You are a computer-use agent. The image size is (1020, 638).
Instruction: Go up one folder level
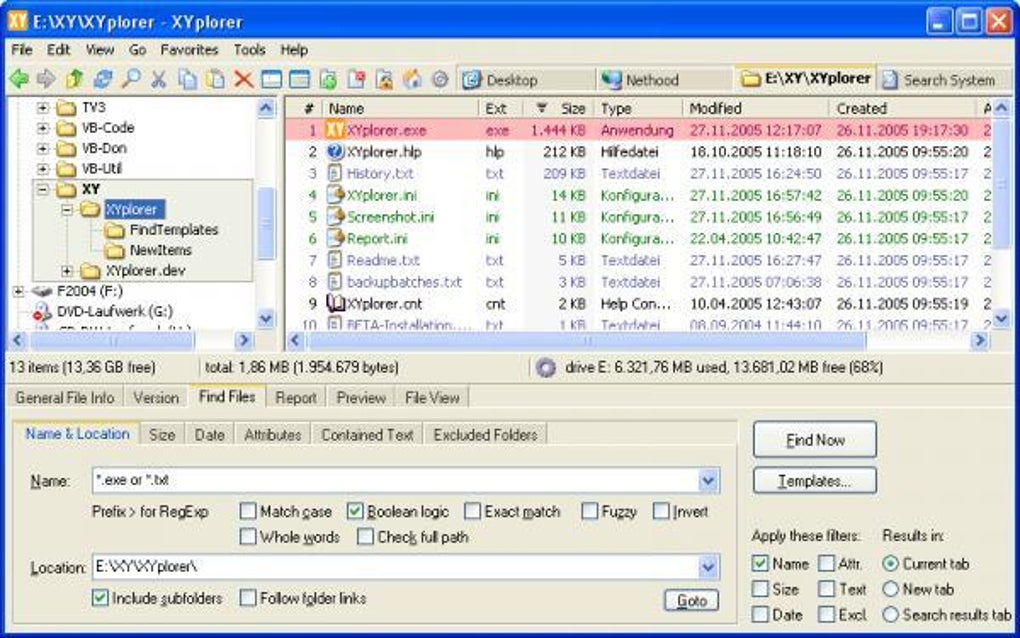(x=74, y=79)
